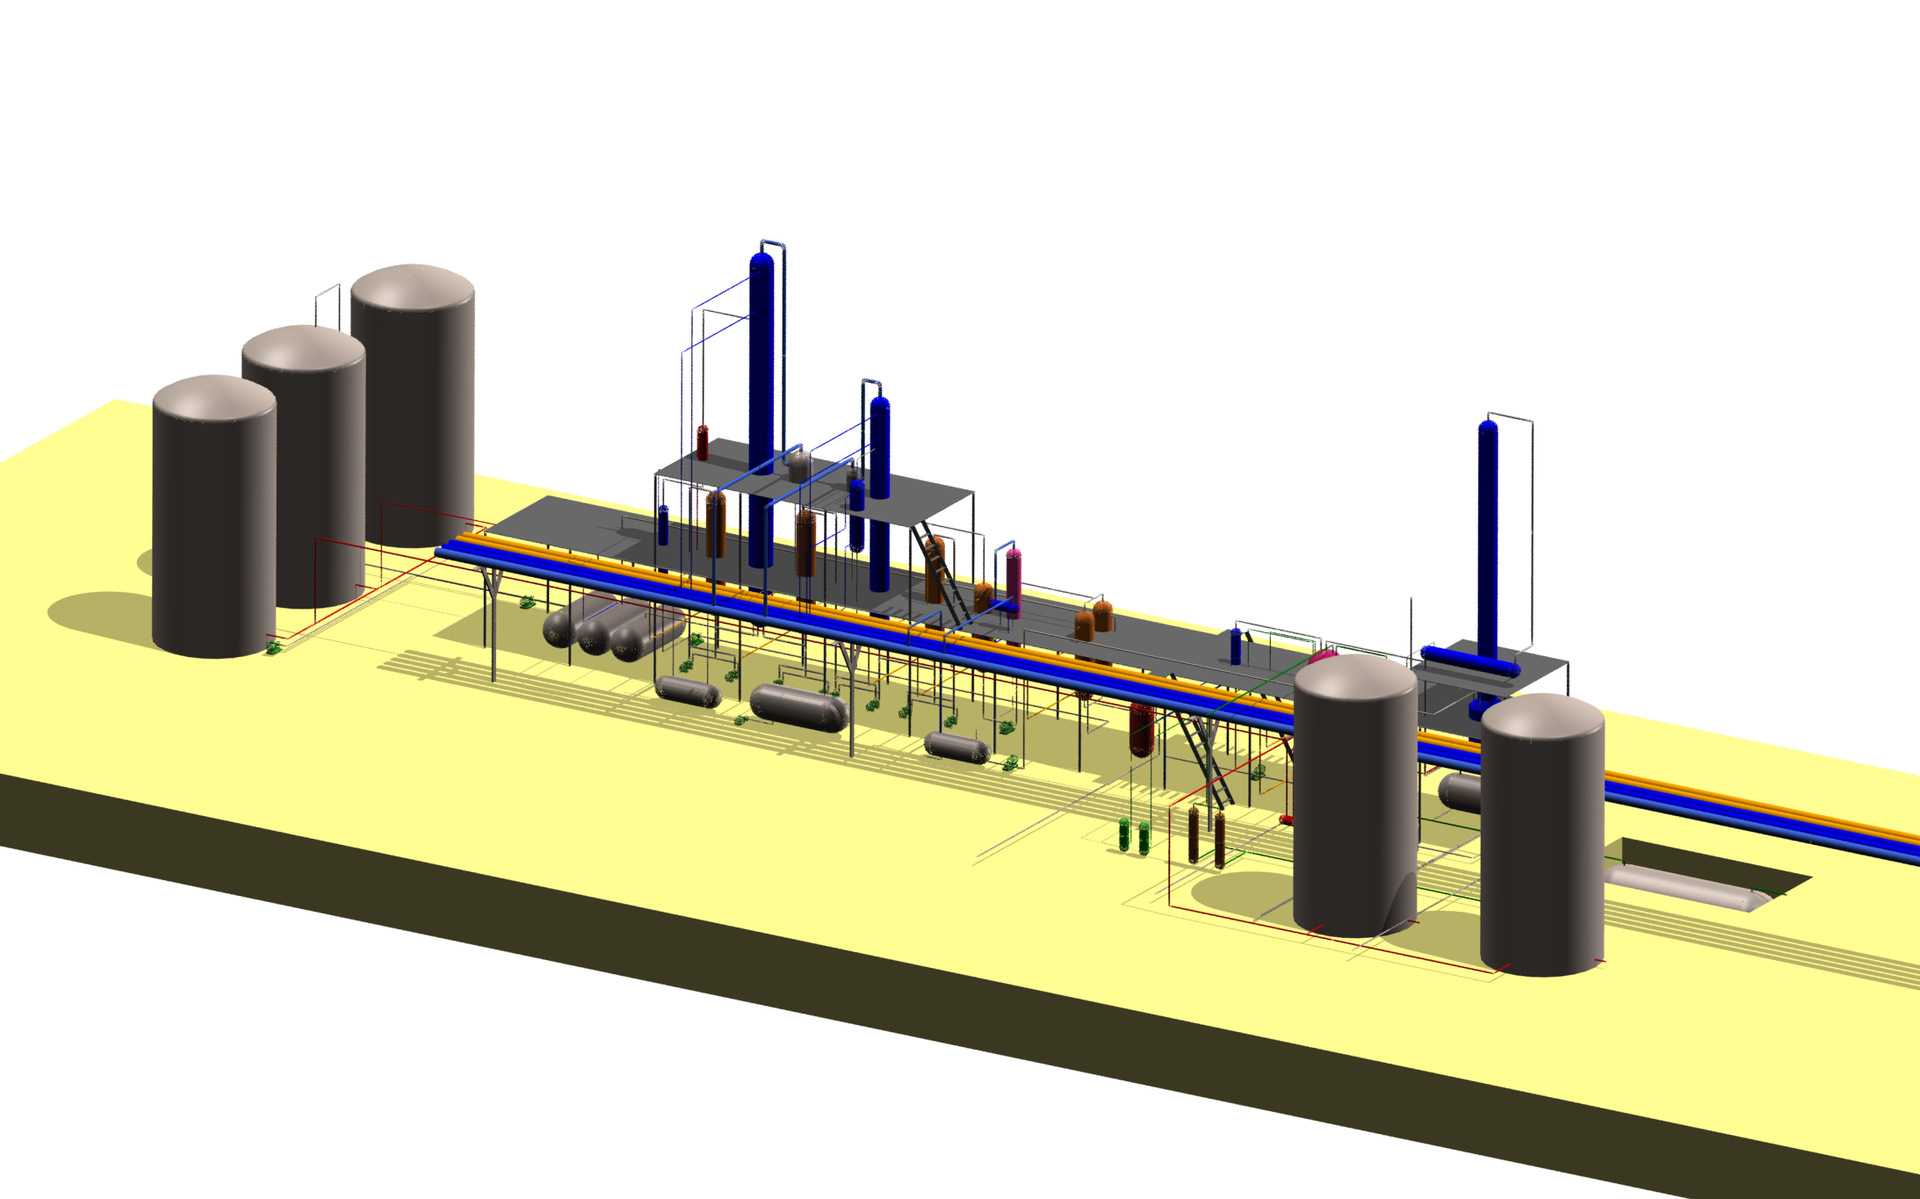The height and width of the screenshot is (1199, 1920).
Task: Pick the largest horizontal gray drum under the rack
Action: 799,707
